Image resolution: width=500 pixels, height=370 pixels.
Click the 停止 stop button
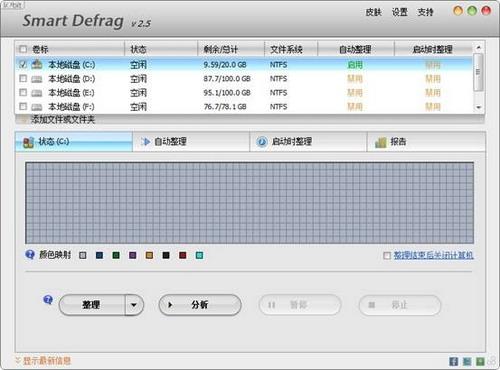400,305
